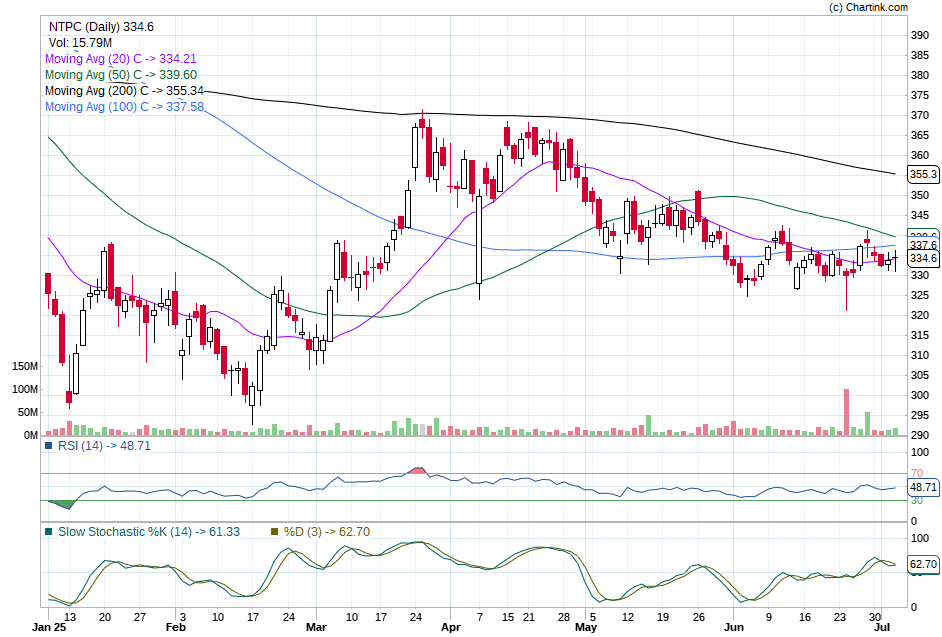This screenshot has width=942, height=637.
Task: Click the 12 date label in May
Action: pos(628,617)
